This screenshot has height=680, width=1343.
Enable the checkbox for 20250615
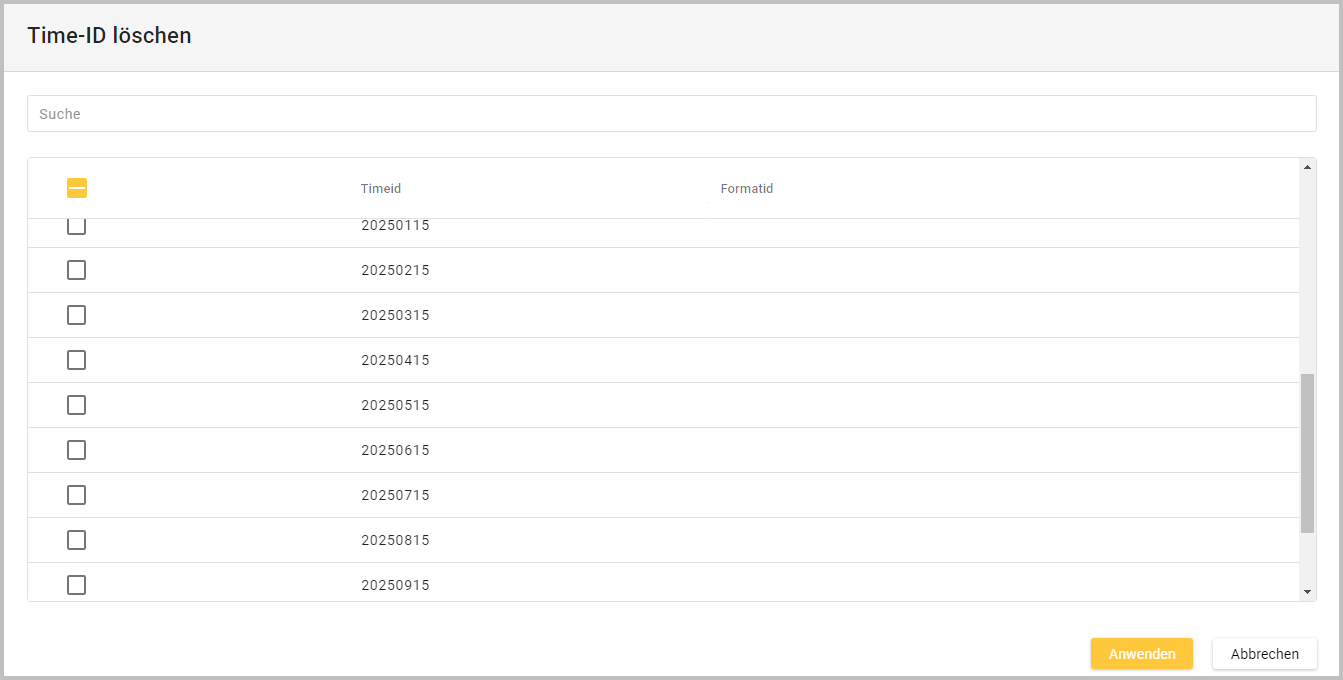[76, 450]
